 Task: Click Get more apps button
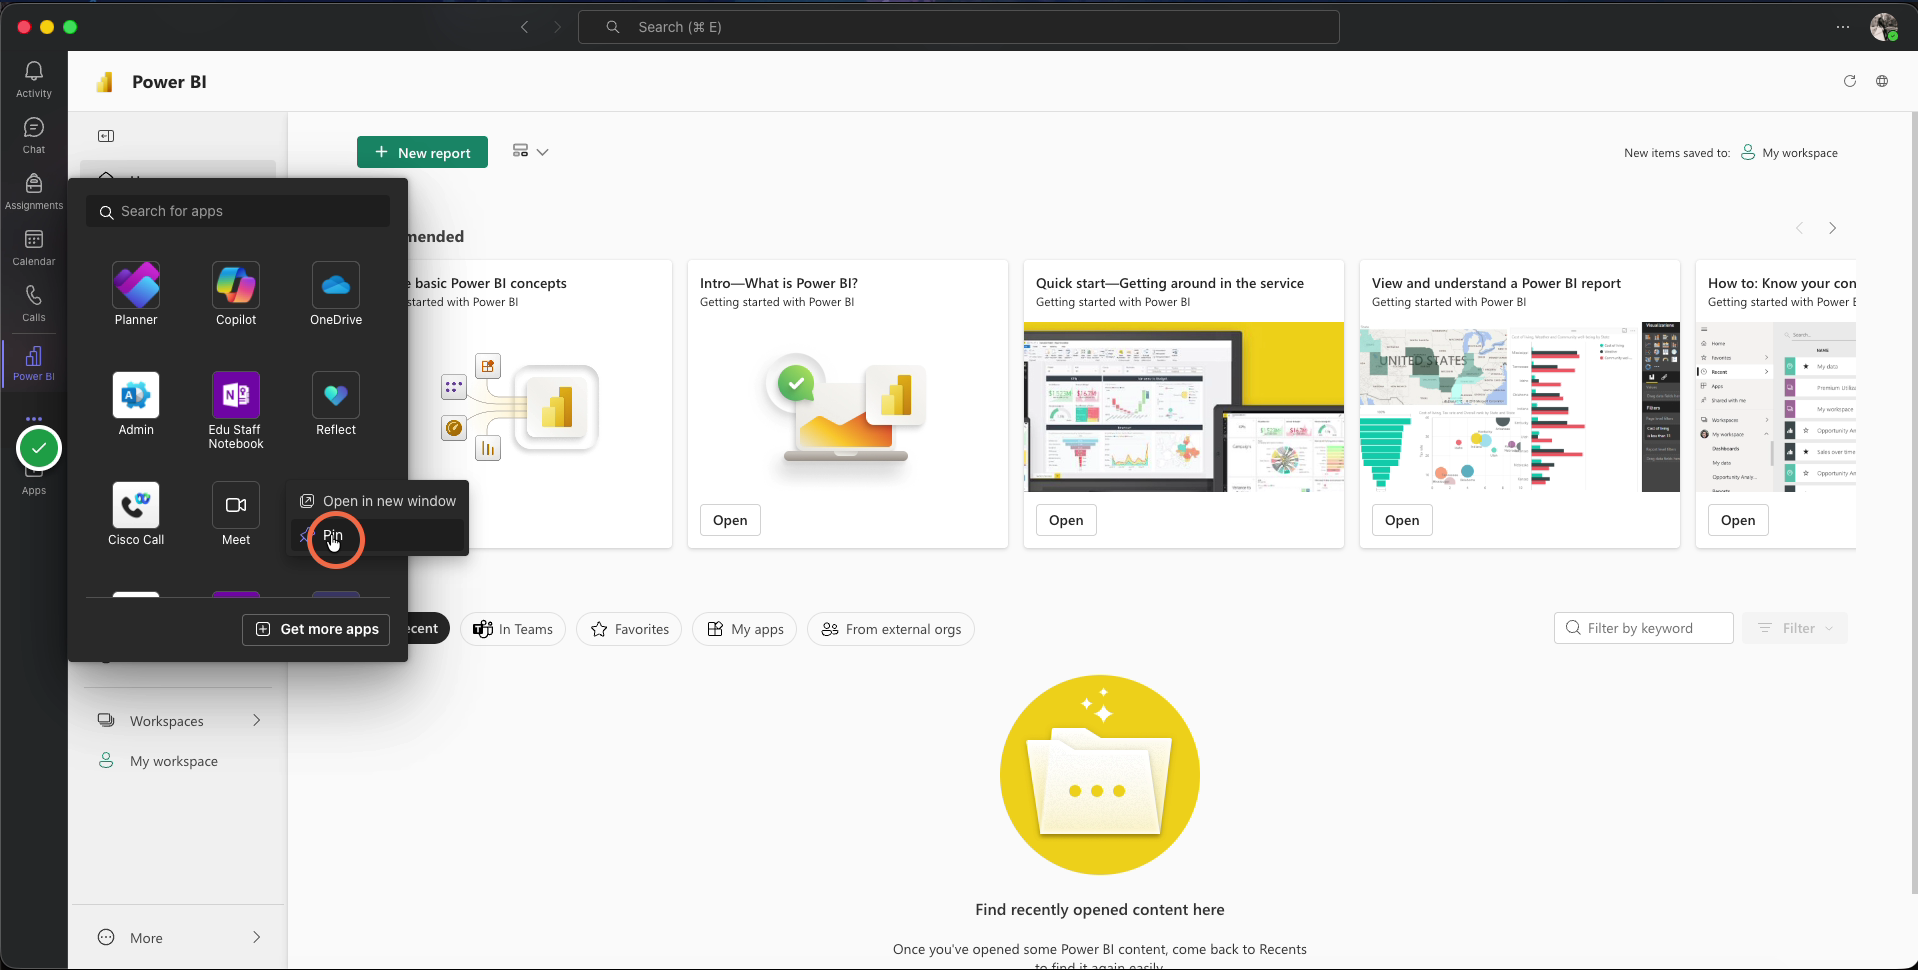316,629
